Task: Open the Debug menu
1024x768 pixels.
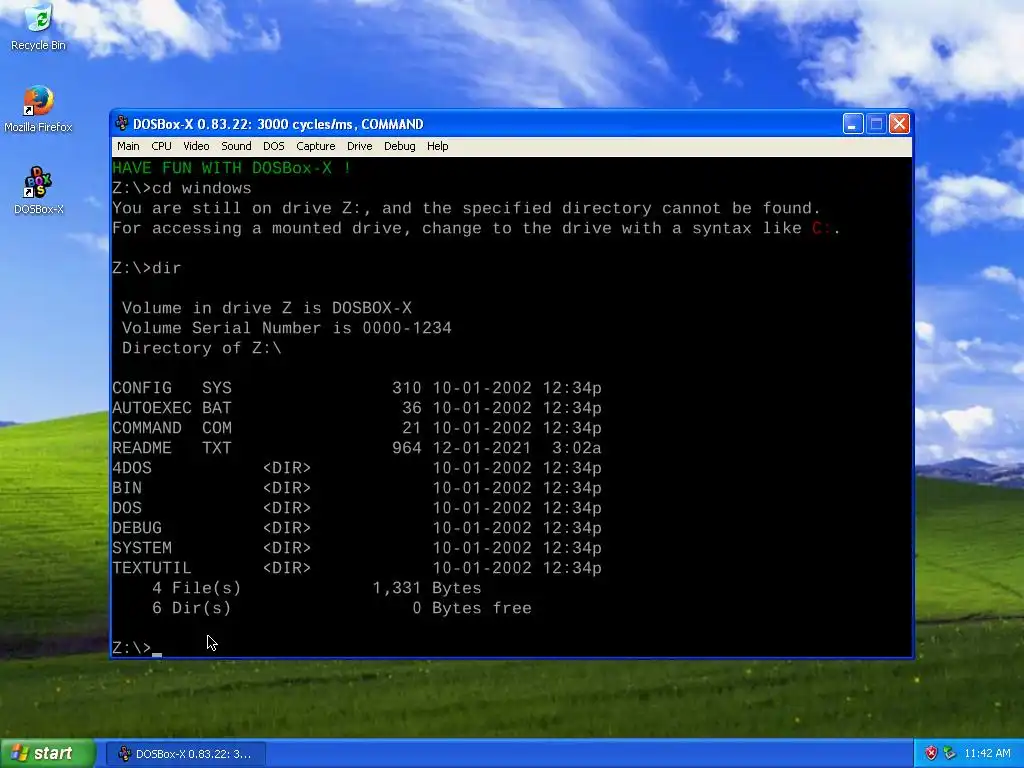Action: tap(400, 146)
